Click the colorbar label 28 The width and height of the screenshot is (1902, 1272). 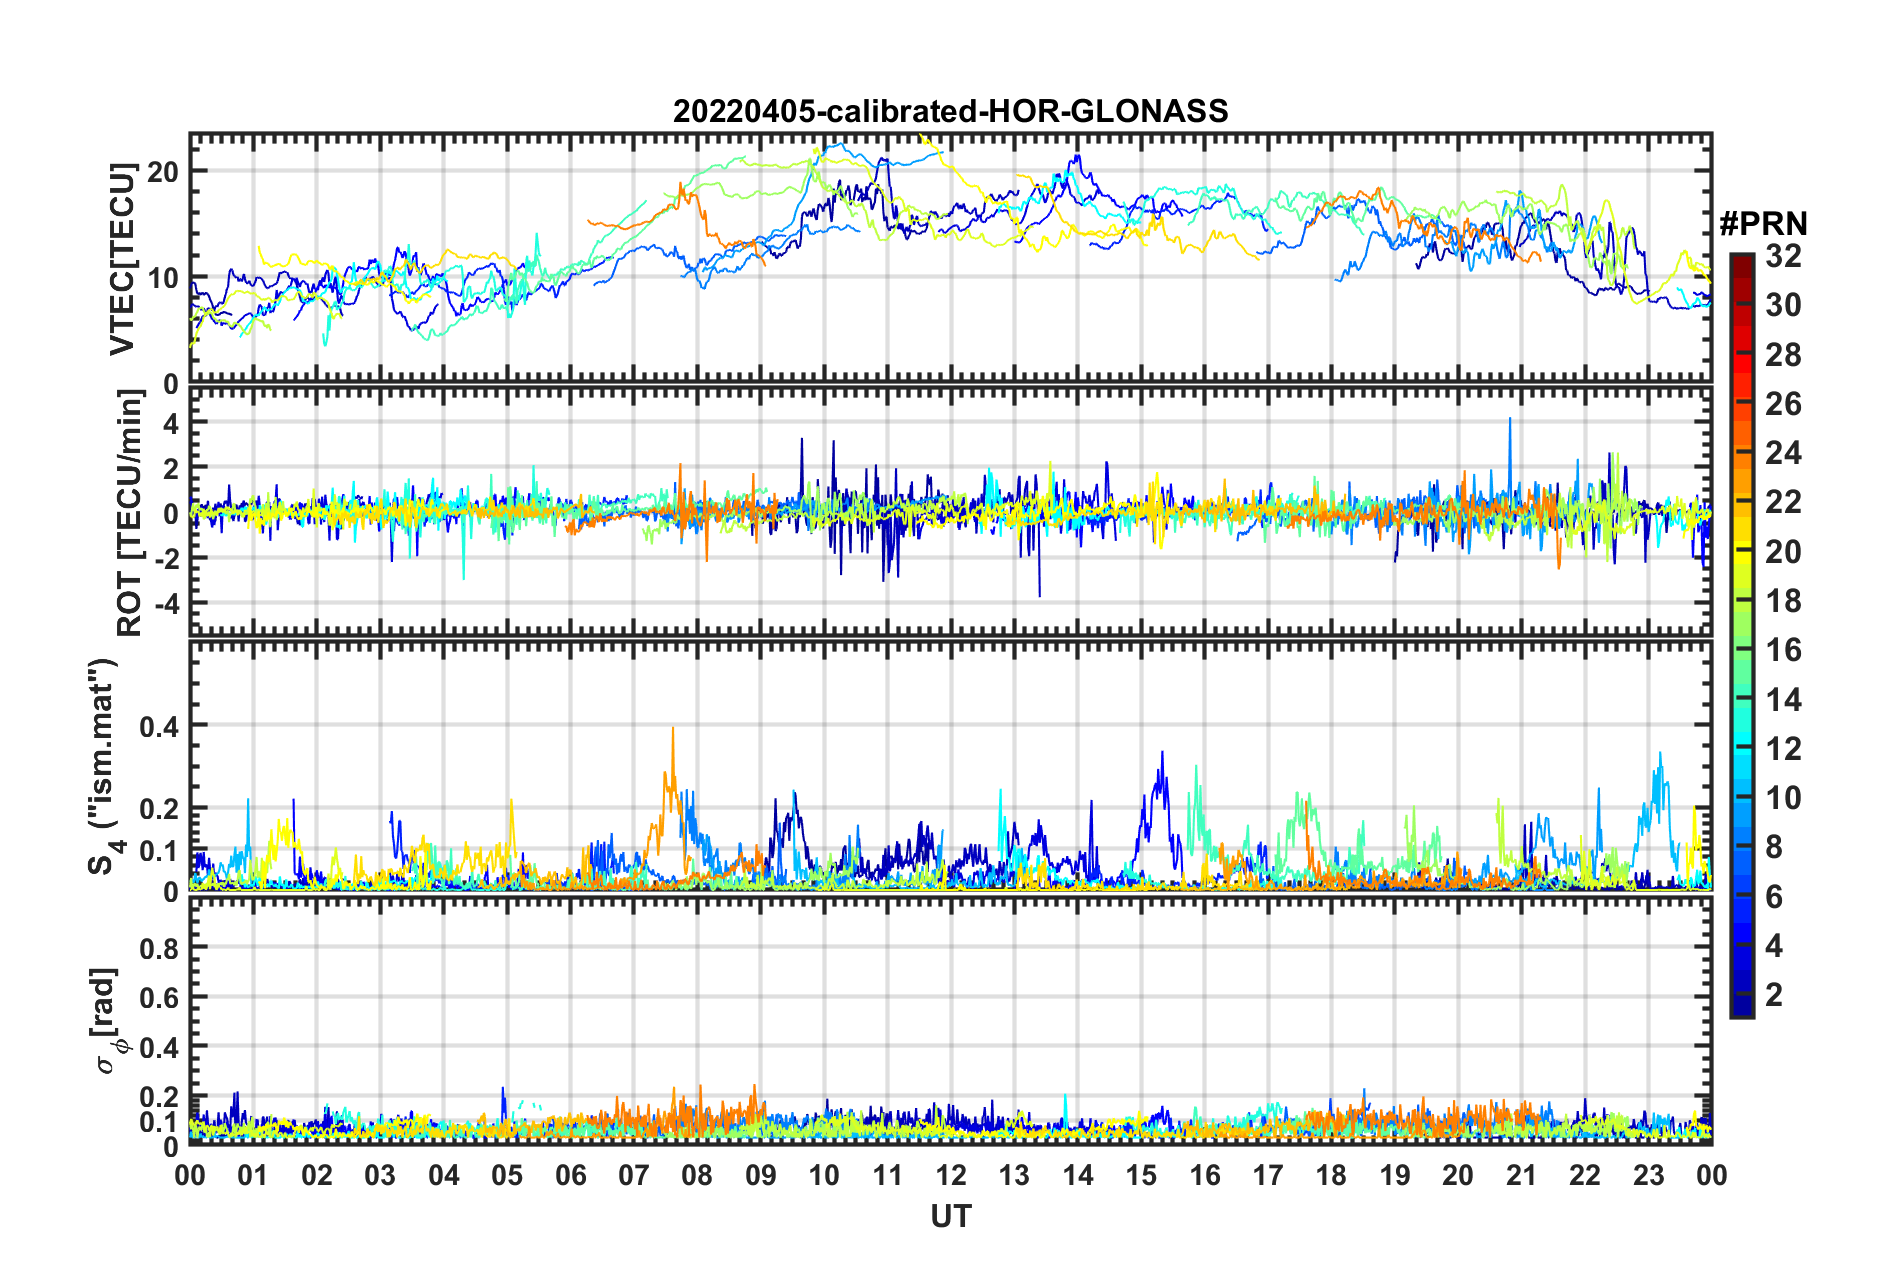[x=1783, y=355]
